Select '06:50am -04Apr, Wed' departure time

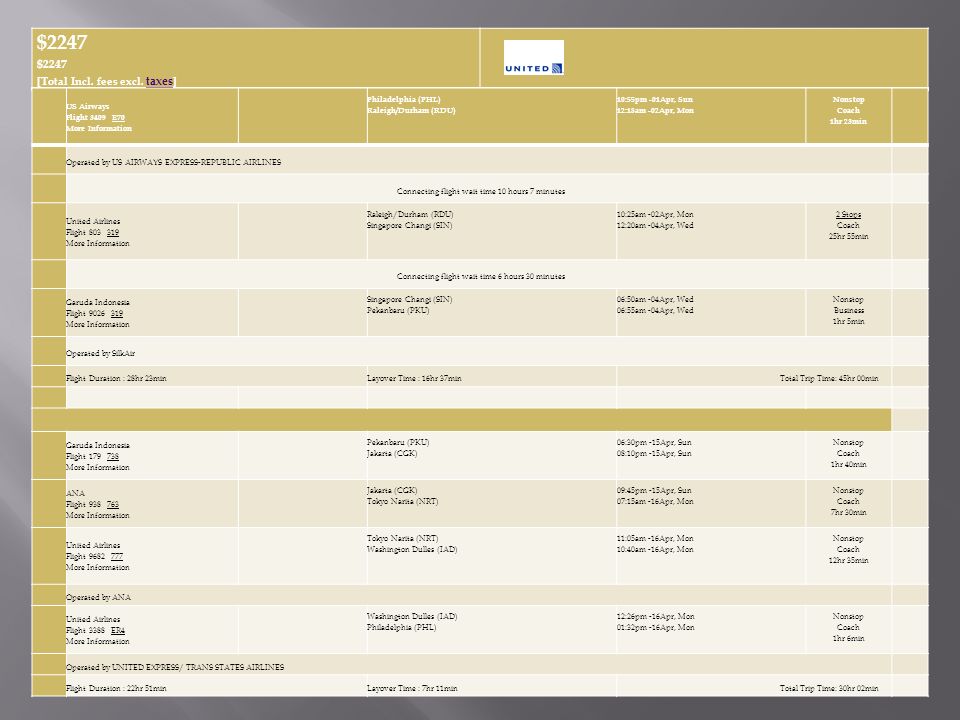[655, 300]
